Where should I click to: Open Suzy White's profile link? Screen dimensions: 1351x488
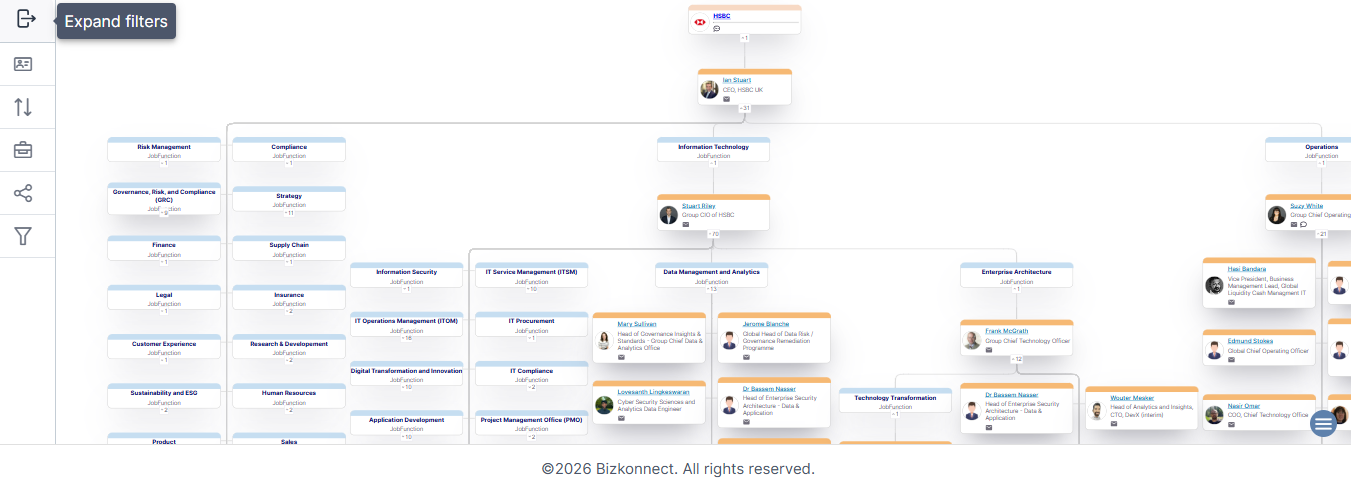tap(1306, 206)
